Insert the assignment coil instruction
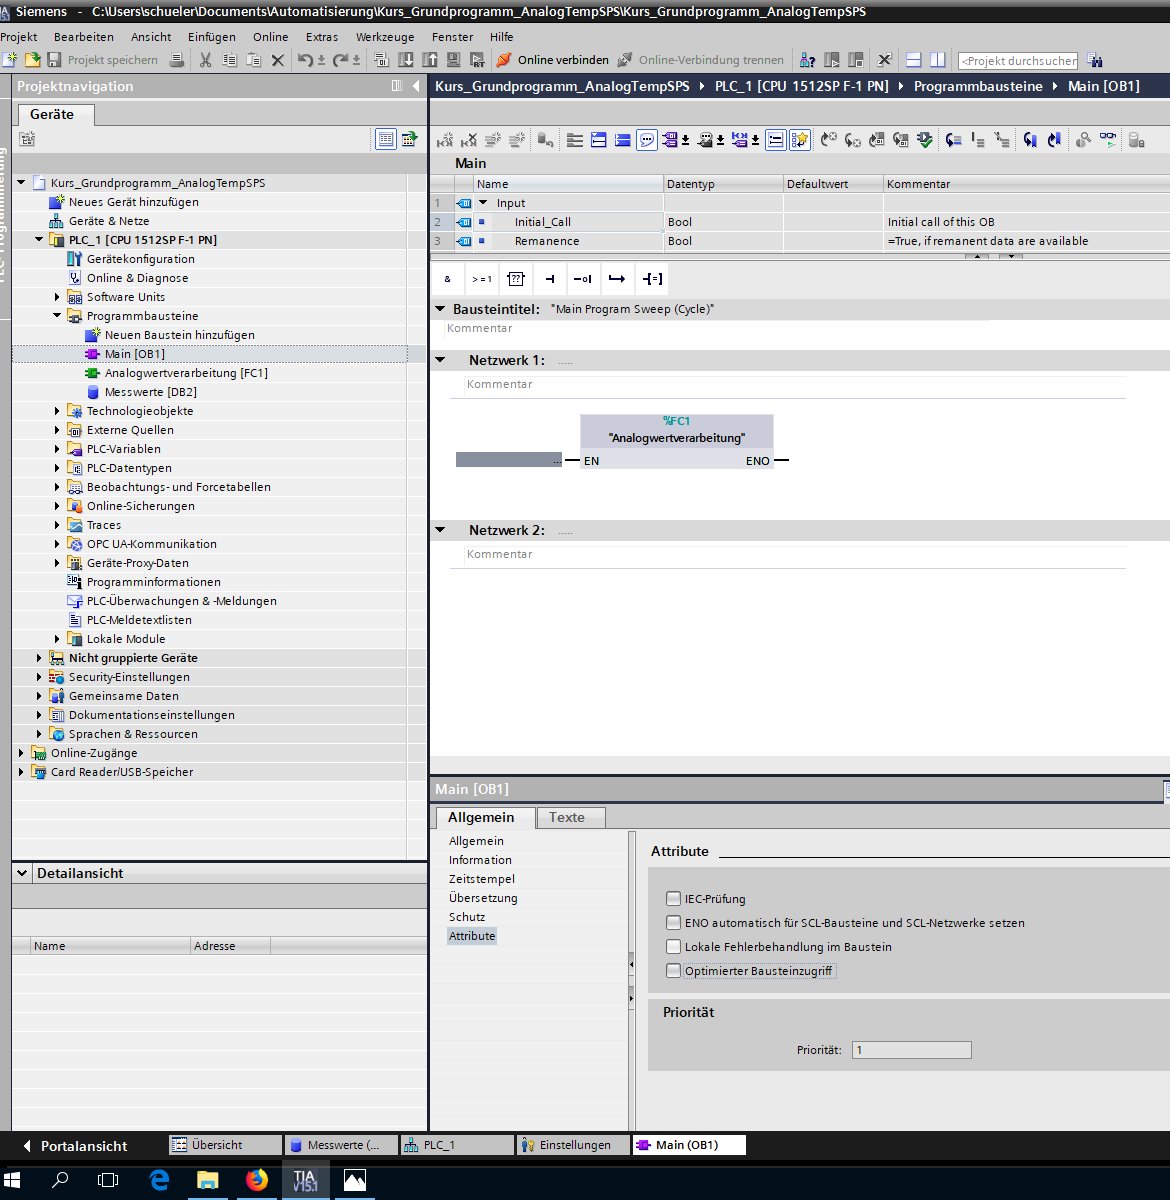This screenshot has height=1200, width=1170. coord(652,279)
